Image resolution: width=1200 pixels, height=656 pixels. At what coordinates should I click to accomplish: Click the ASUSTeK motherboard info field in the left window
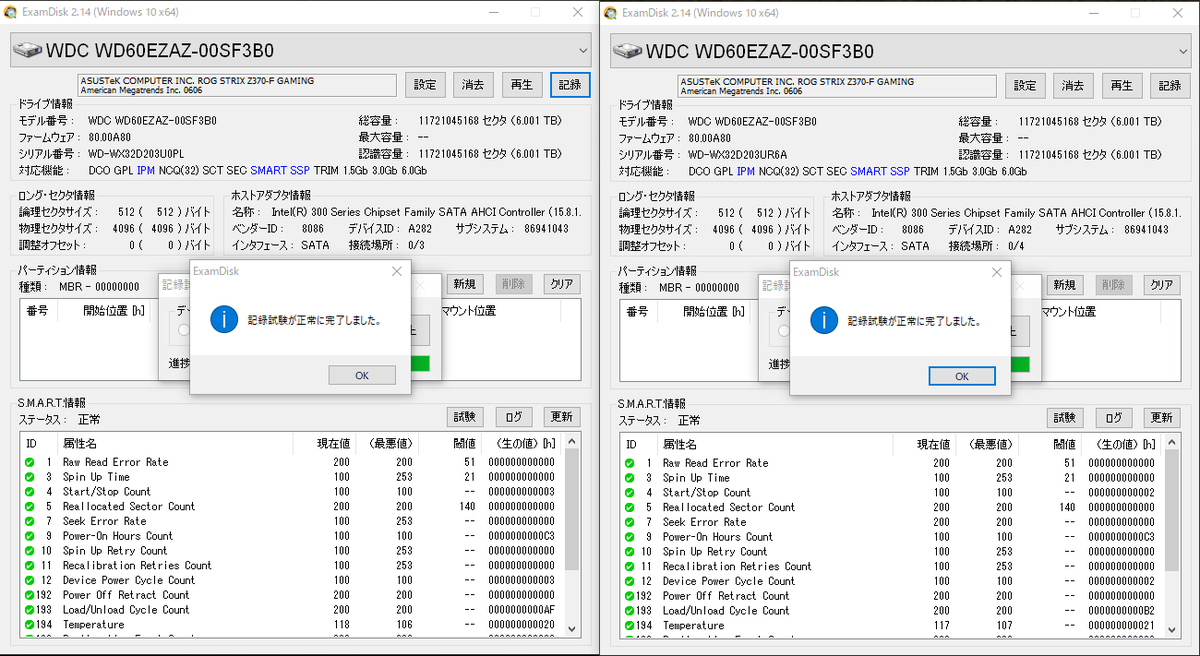[x=239, y=86]
